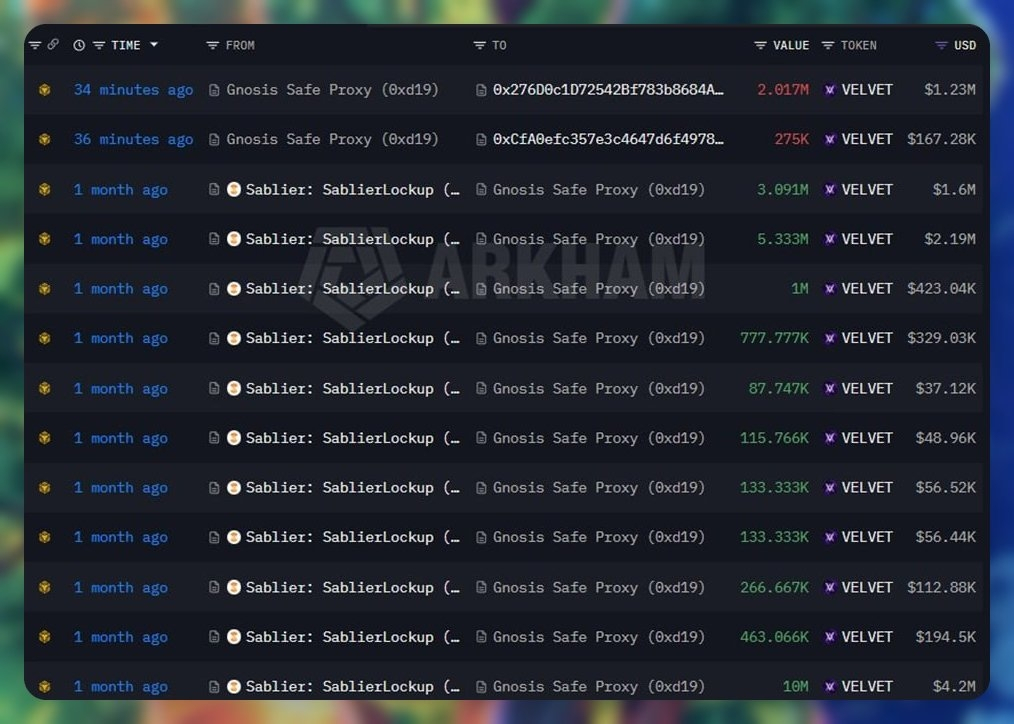Click the leftmost filter icon in header

35,45
